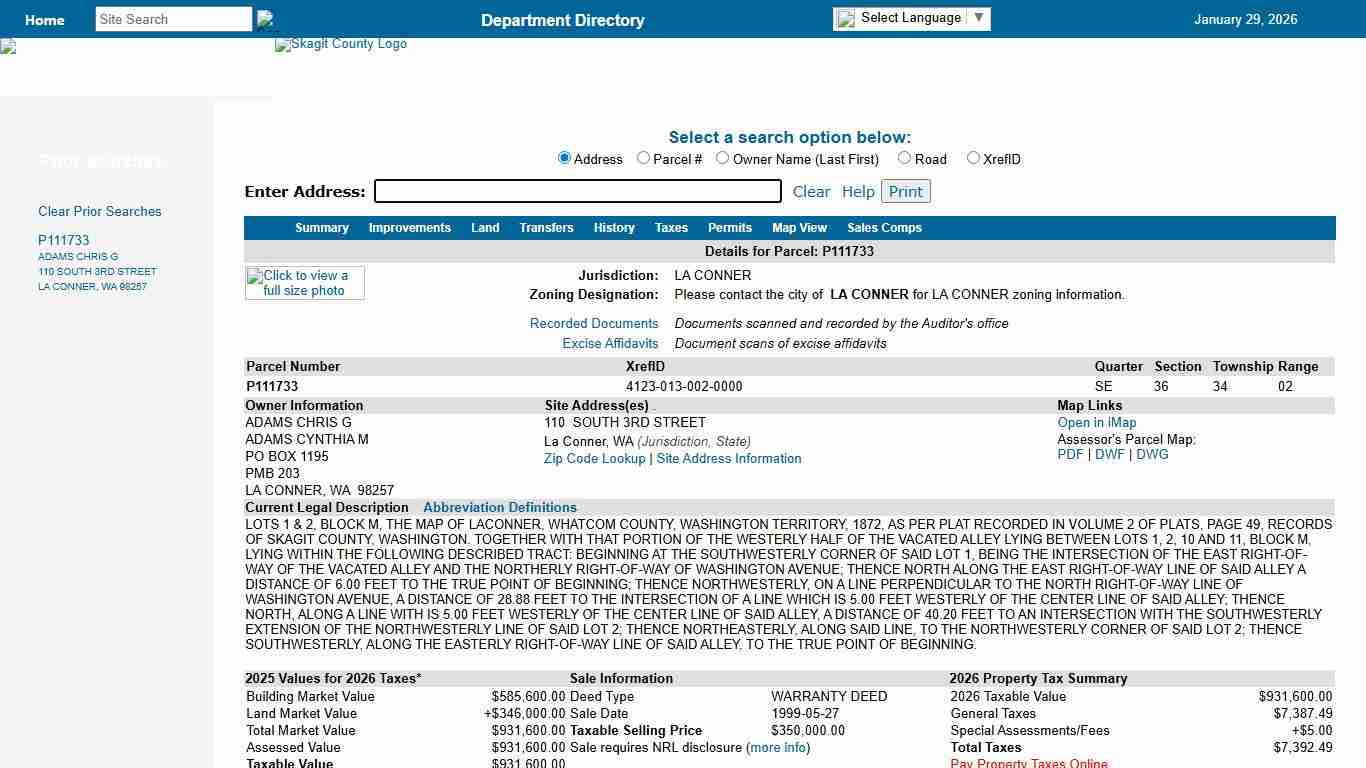Image resolution: width=1366 pixels, height=768 pixels.
Task: Open the Recorded Documents link
Action: 594,324
